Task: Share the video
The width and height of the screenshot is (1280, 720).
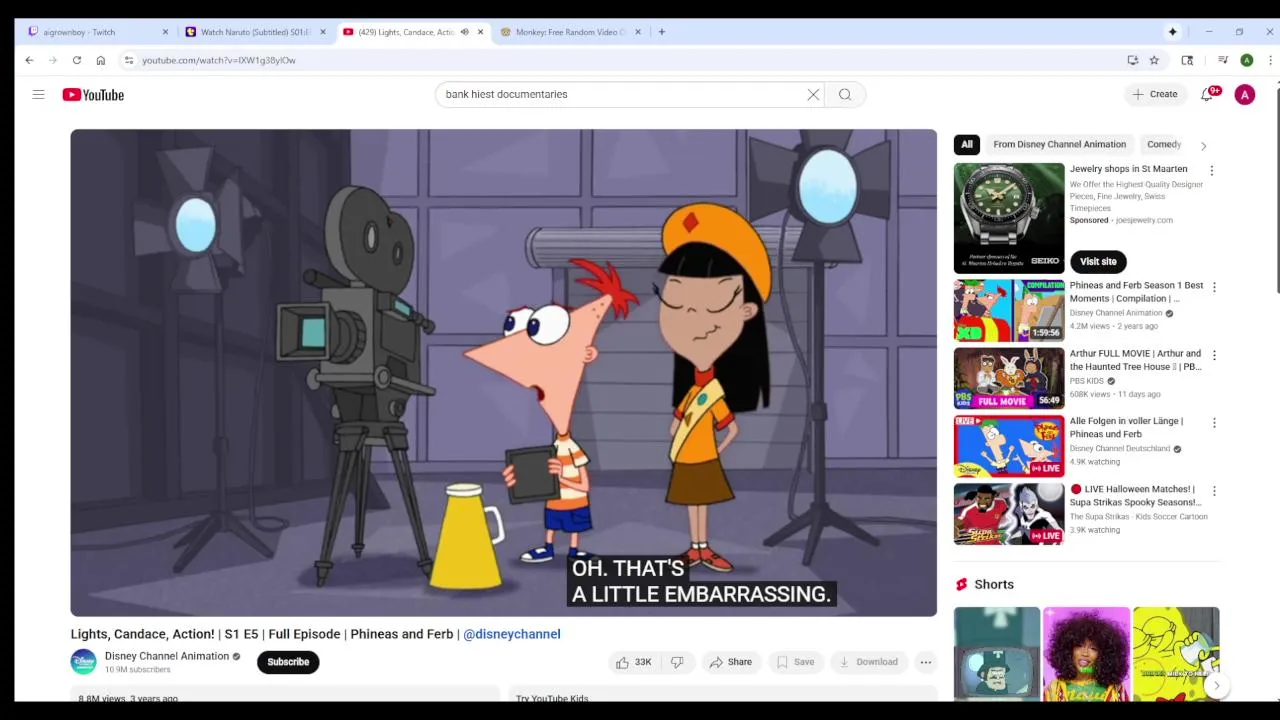Action: (730, 662)
